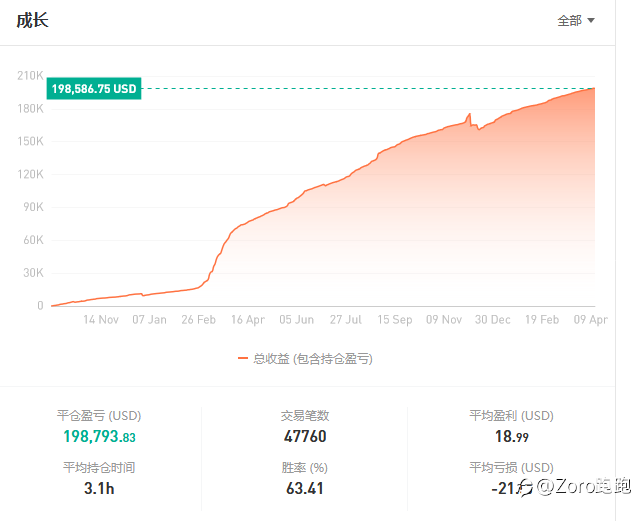Click the chart line peak at the right end
This screenshot has width=639, height=521.
[x=594, y=88]
